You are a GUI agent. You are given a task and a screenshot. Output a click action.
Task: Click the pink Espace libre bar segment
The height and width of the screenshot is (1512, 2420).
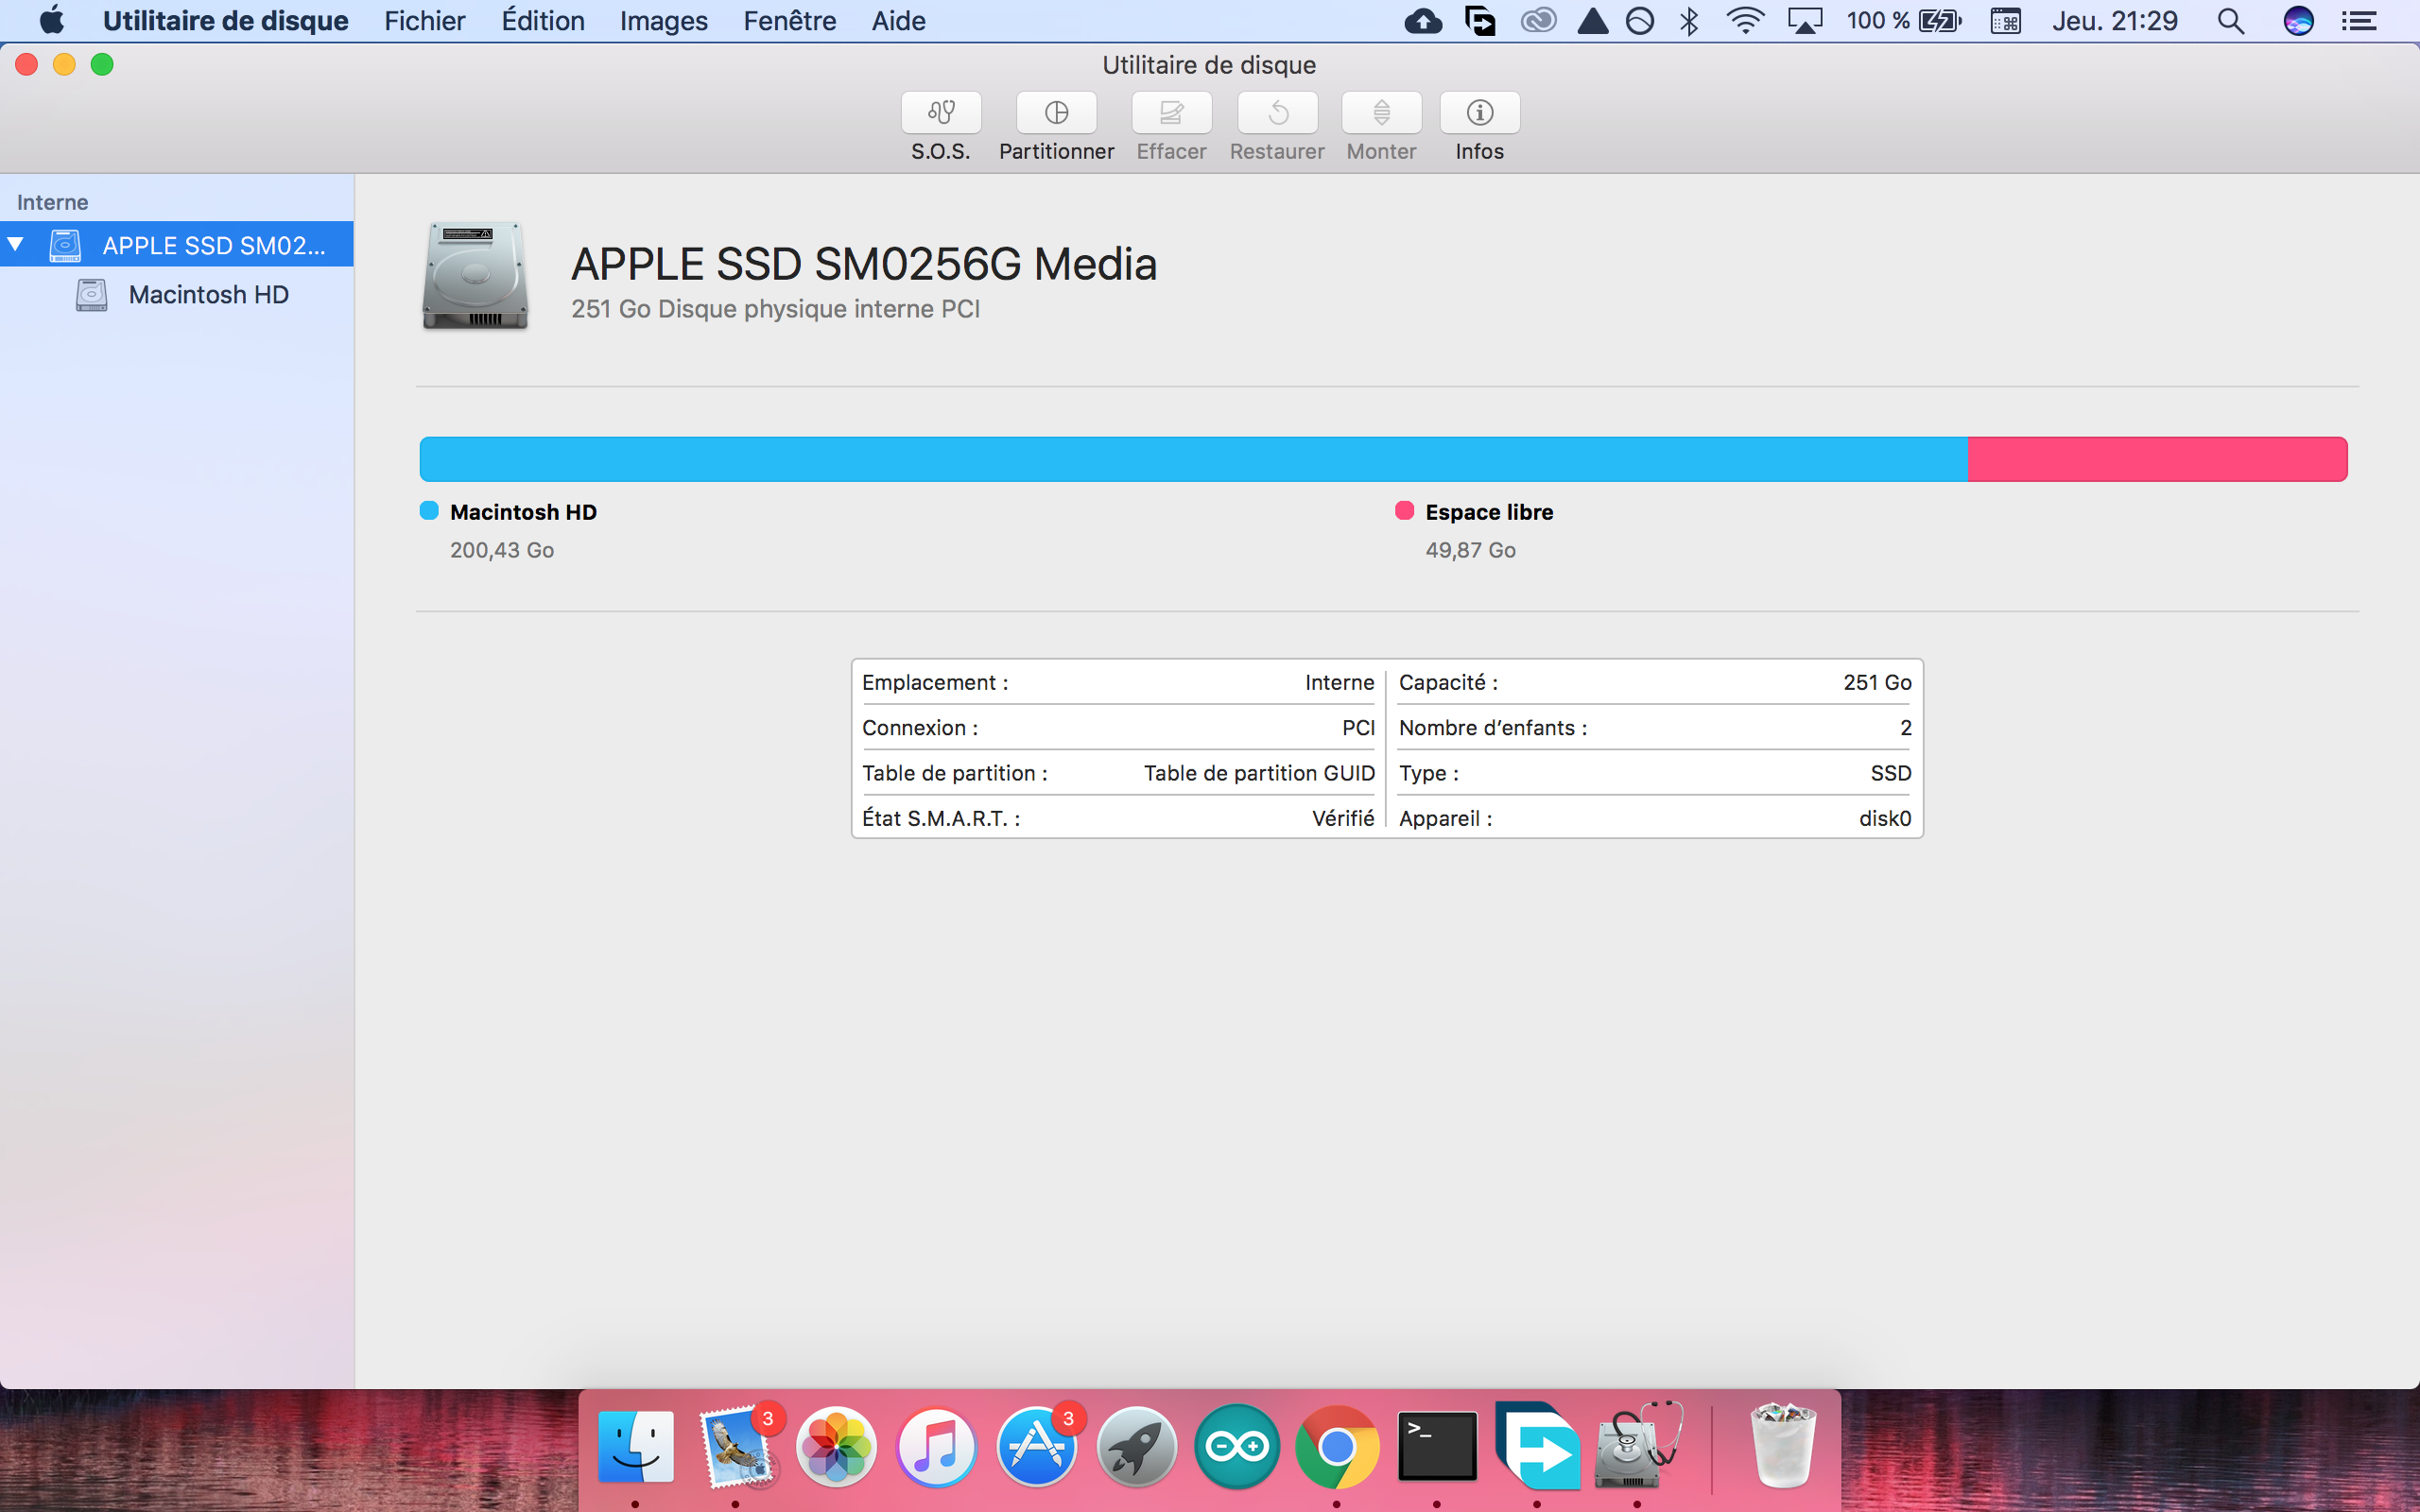coord(2157,459)
